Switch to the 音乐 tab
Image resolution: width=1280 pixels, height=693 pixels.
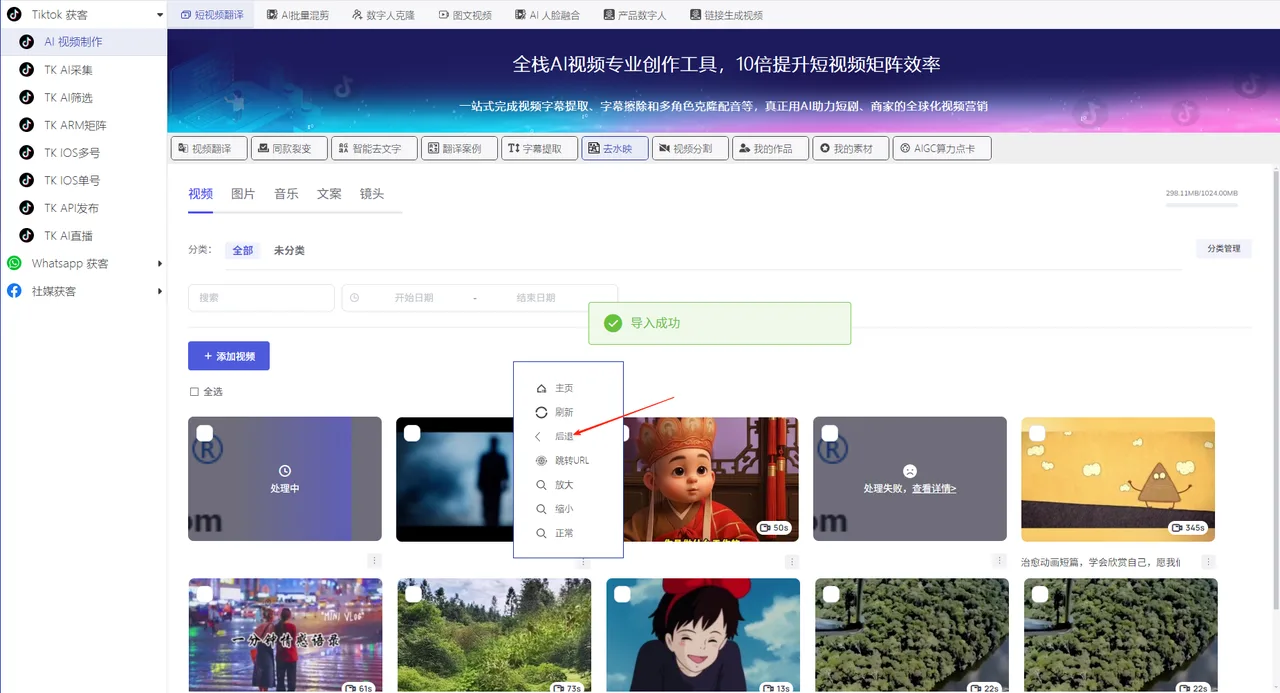pos(286,194)
